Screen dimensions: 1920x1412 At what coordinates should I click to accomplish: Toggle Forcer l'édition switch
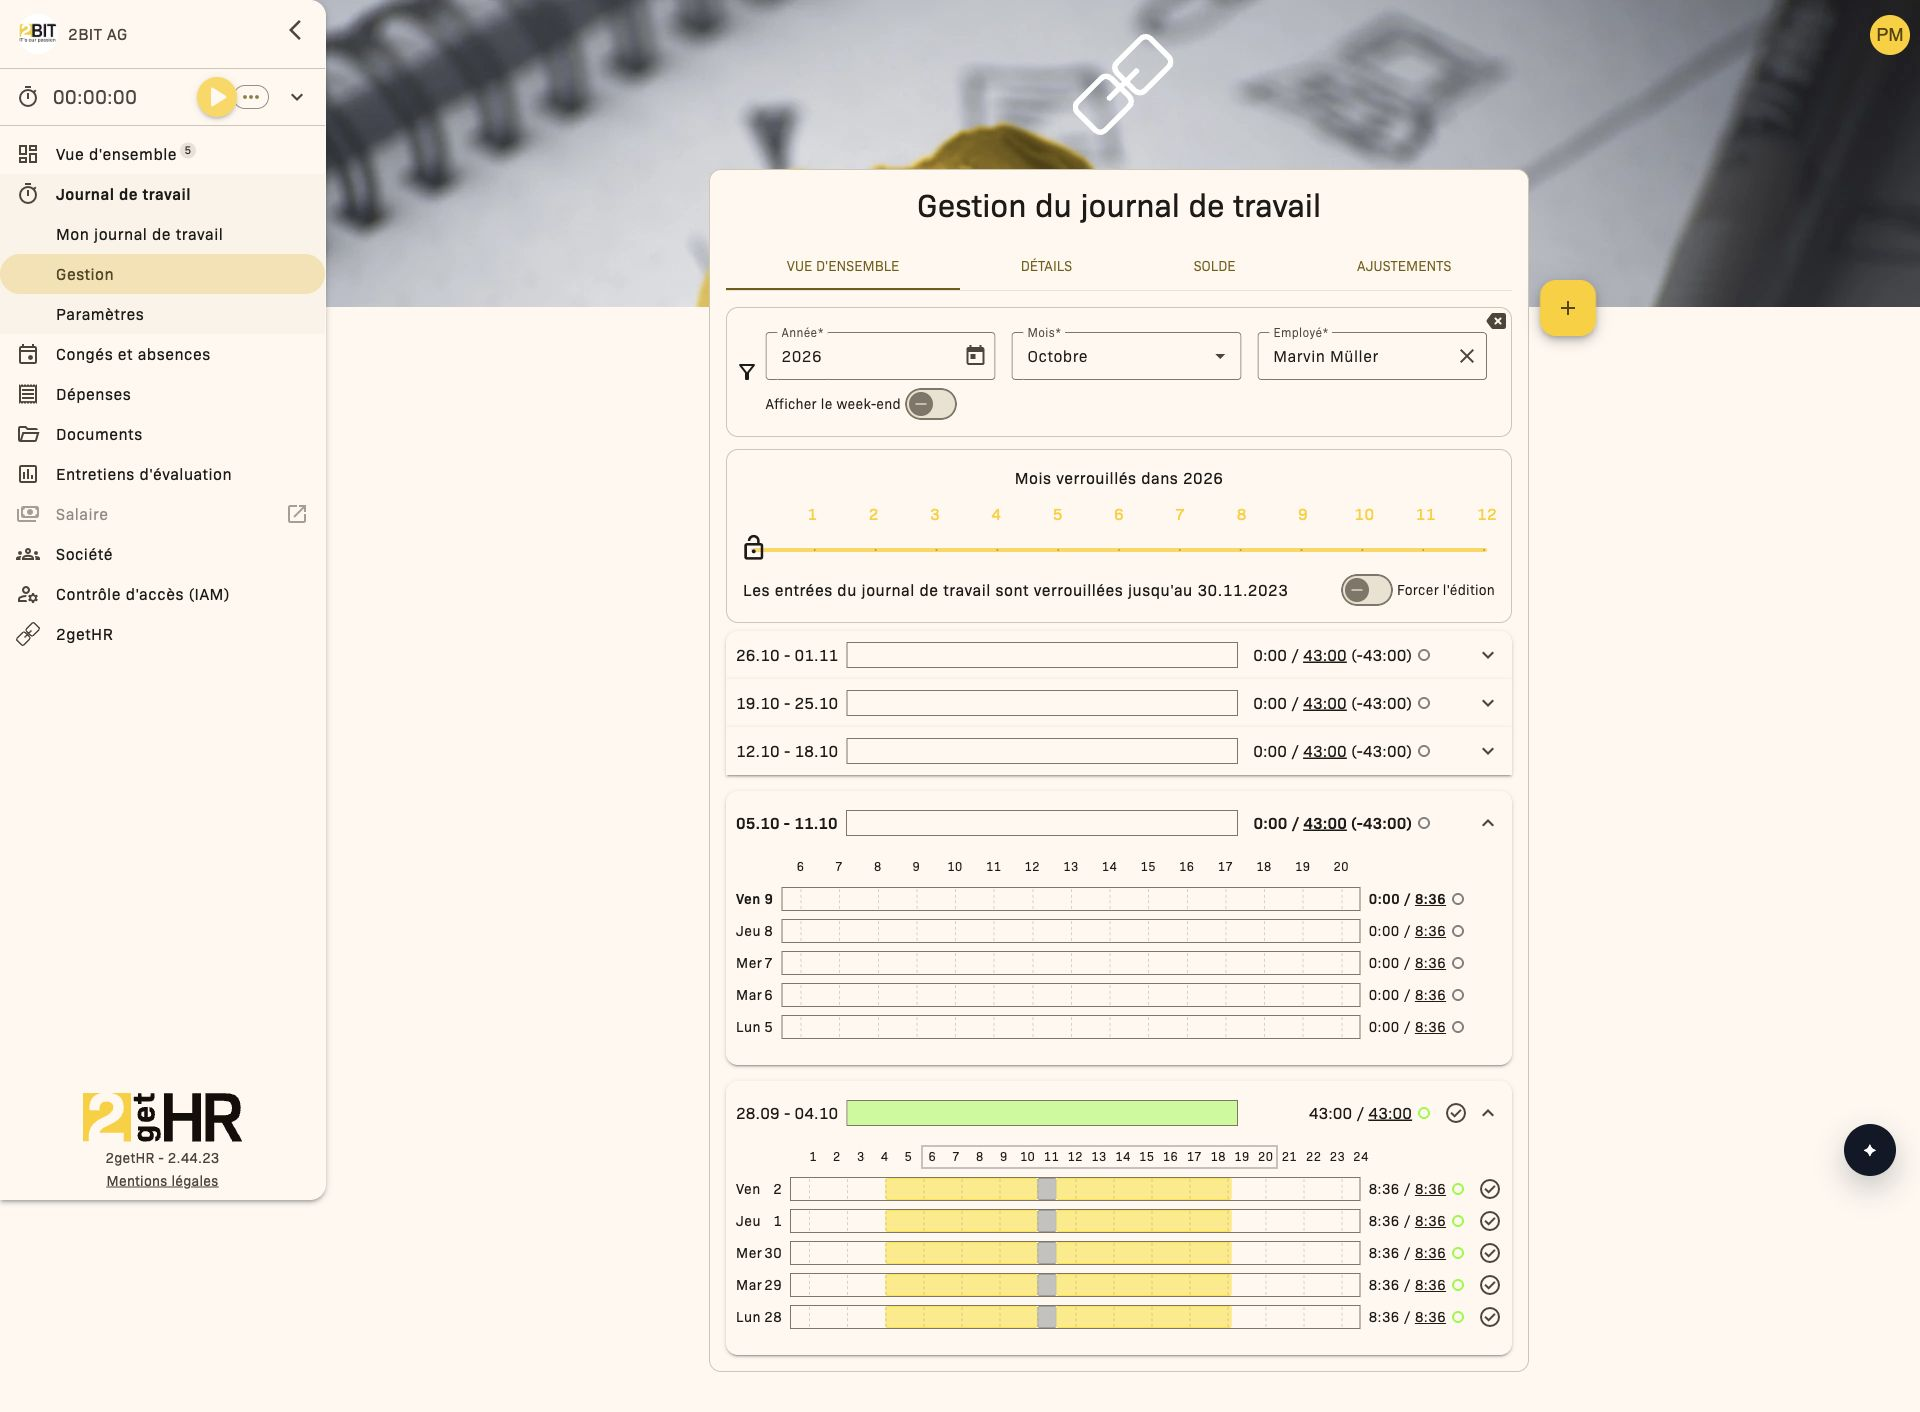[1366, 590]
